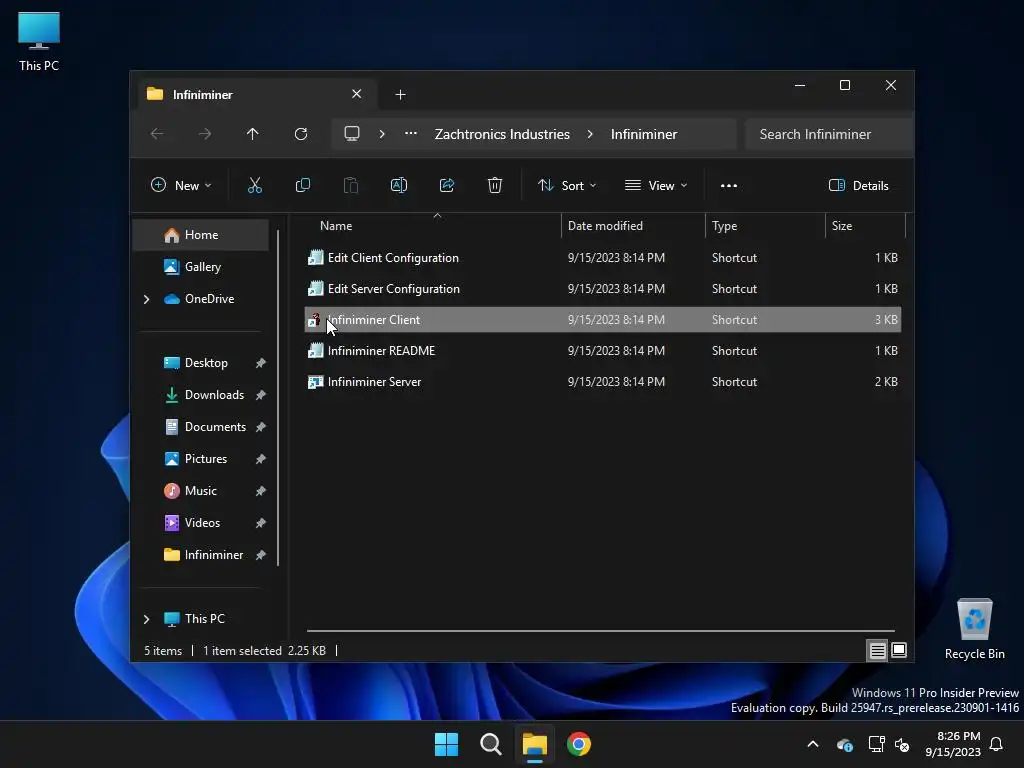The height and width of the screenshot is (768, 1024).
Task: Open Downloads quick access folder
Action: pyautogui.click(x=200, y=394)
